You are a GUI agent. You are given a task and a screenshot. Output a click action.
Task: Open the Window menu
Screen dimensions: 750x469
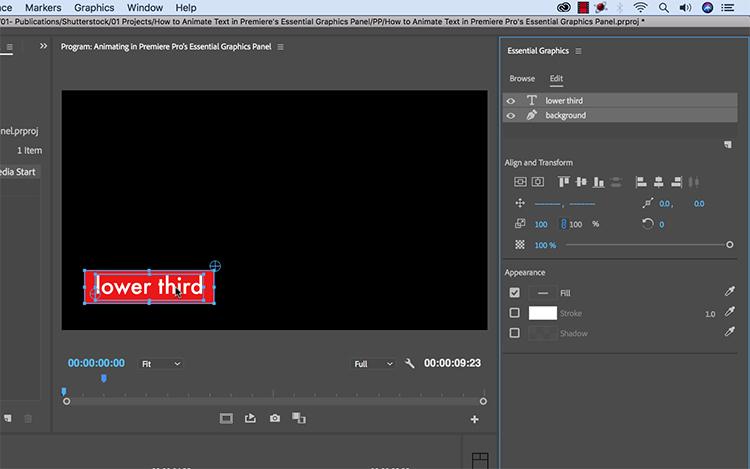point(145,8)
